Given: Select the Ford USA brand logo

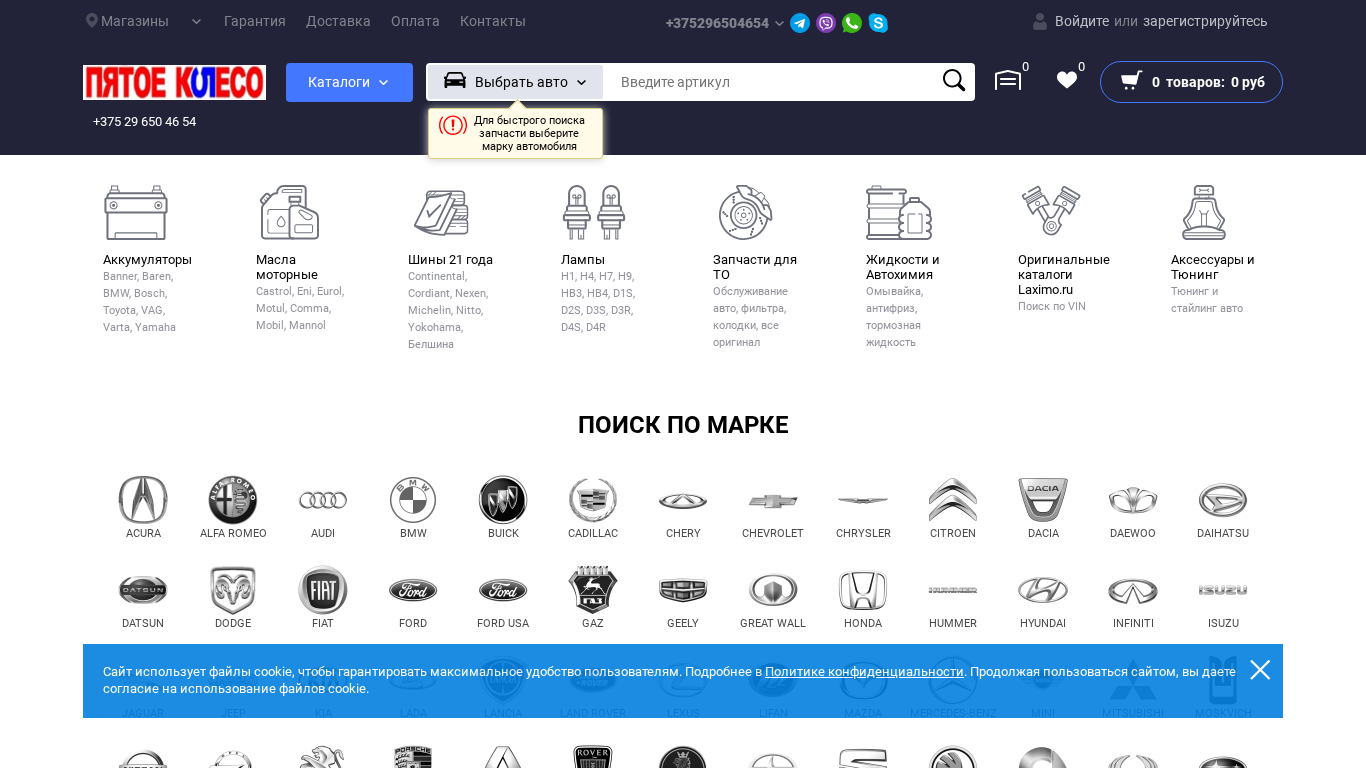Looking at the screenshot, I should [x=503, y=590].
